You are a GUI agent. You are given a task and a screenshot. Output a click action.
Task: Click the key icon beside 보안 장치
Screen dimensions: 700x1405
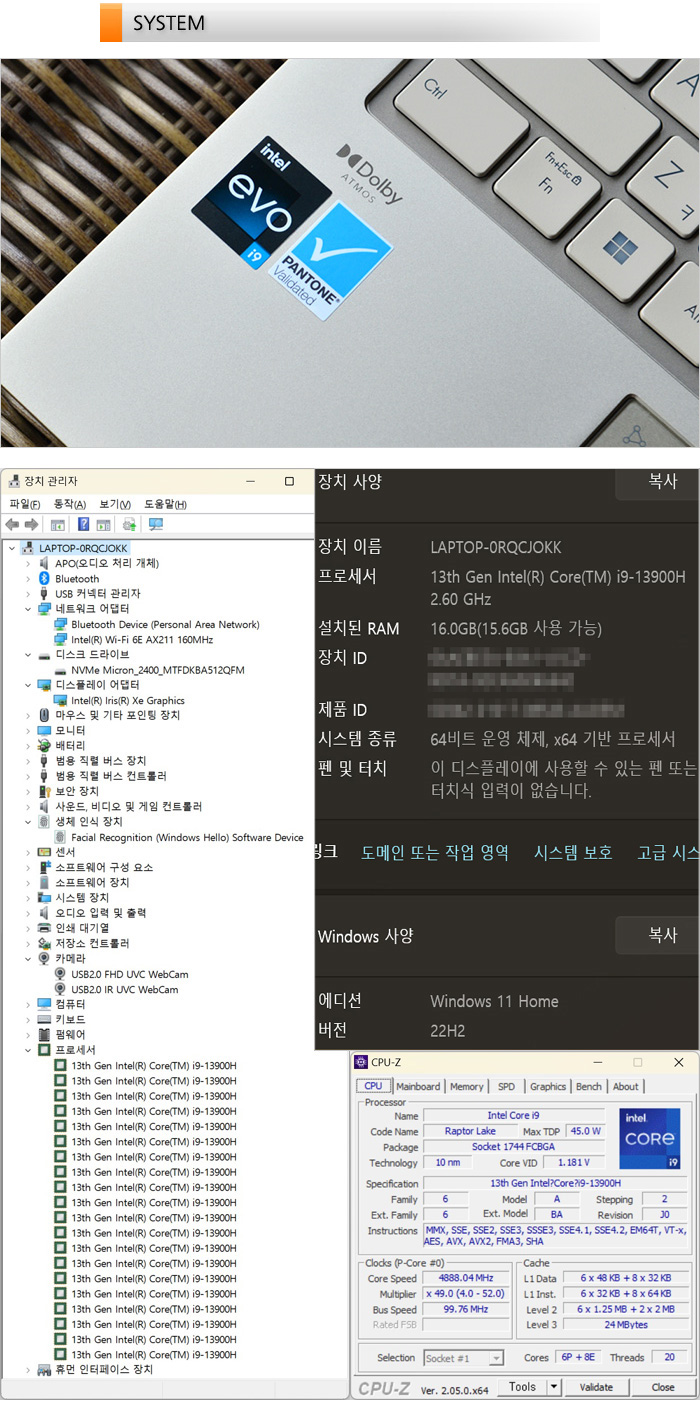pos(44,791)
